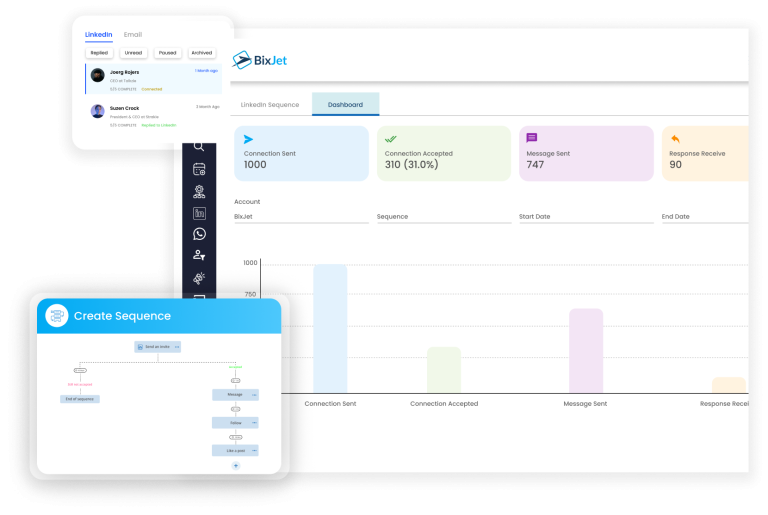Filter conversations by Replied
The image size is (768, 515).
(99, 53)
